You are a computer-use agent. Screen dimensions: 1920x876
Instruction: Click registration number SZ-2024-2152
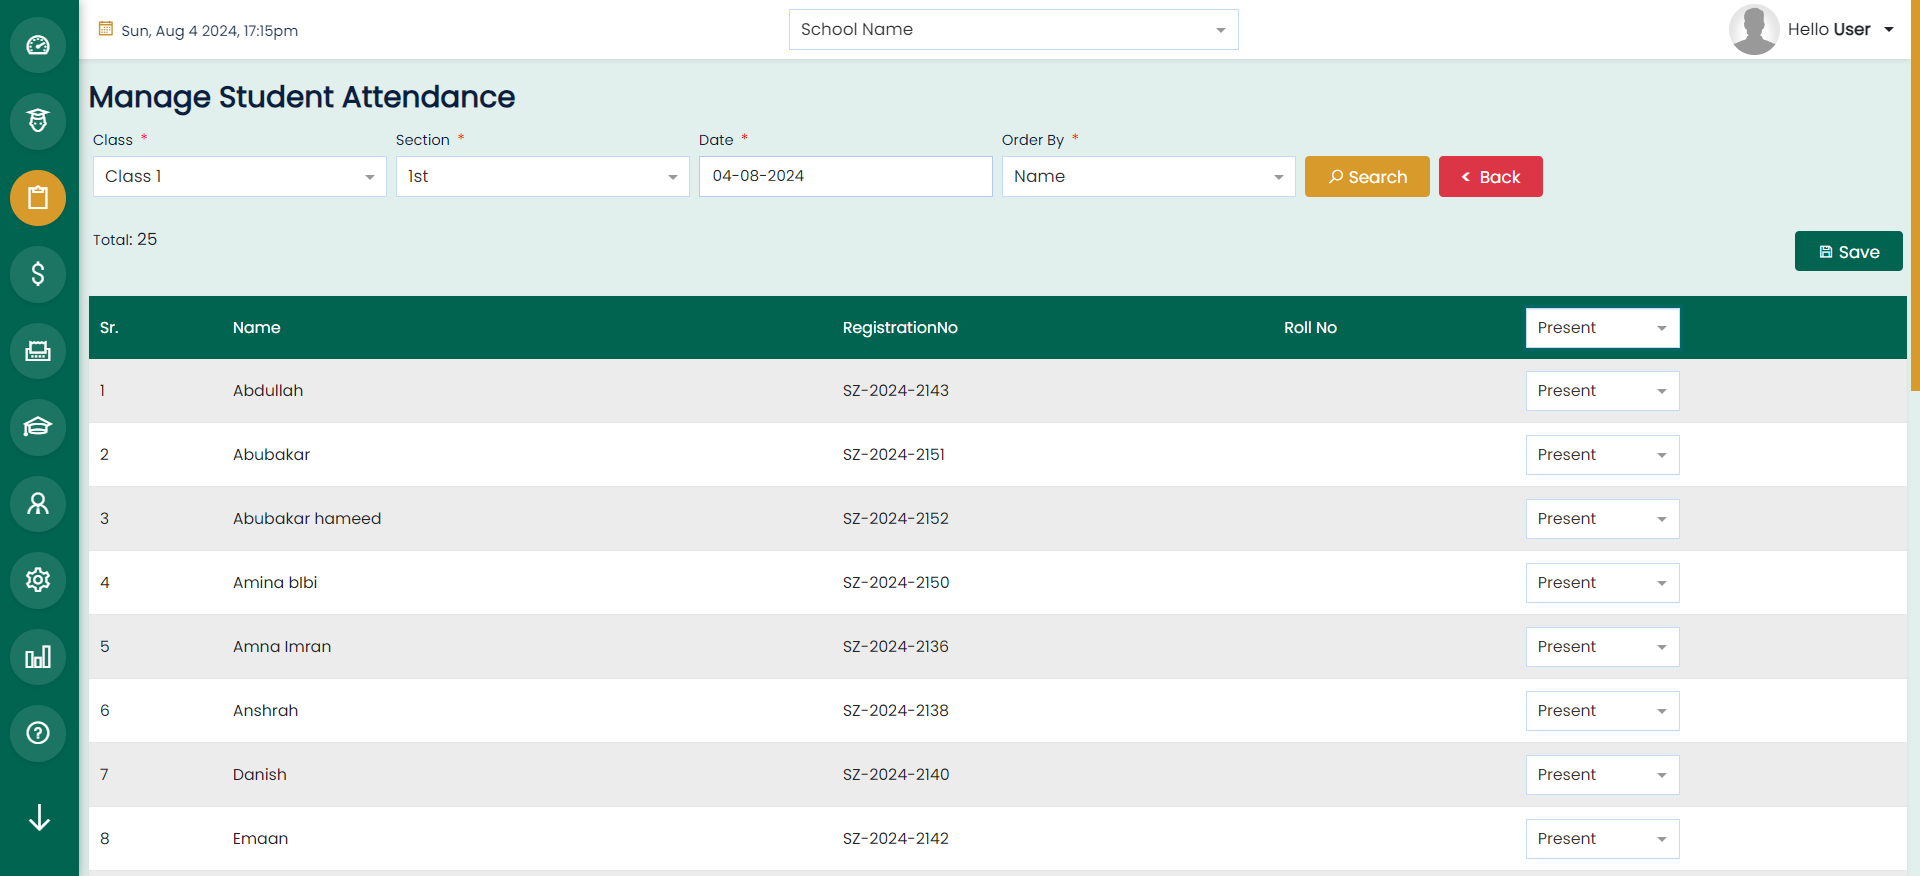[896, 519]
